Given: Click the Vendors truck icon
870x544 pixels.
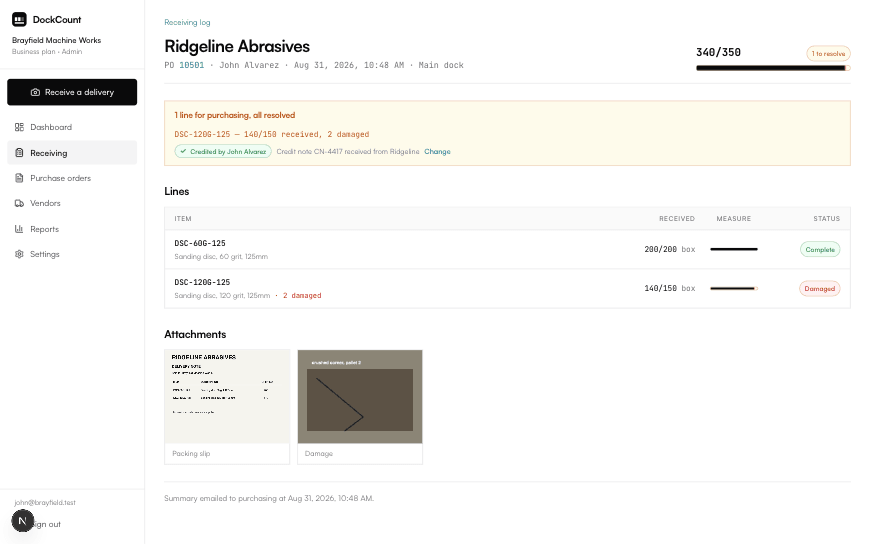Looking at the screenshot, I should pos(19,203).
